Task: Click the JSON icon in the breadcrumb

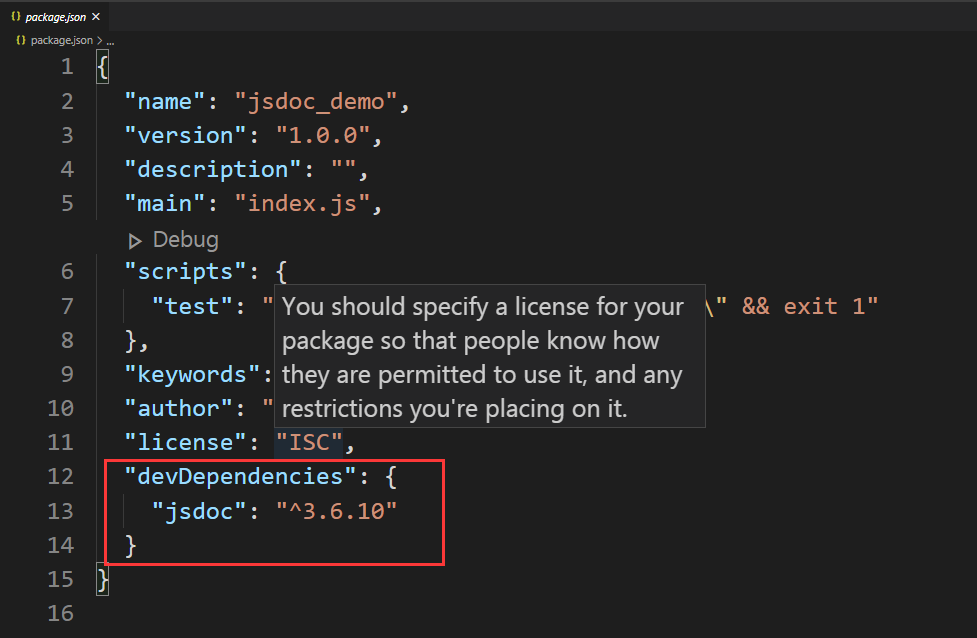Action: (x=21, y=40)
